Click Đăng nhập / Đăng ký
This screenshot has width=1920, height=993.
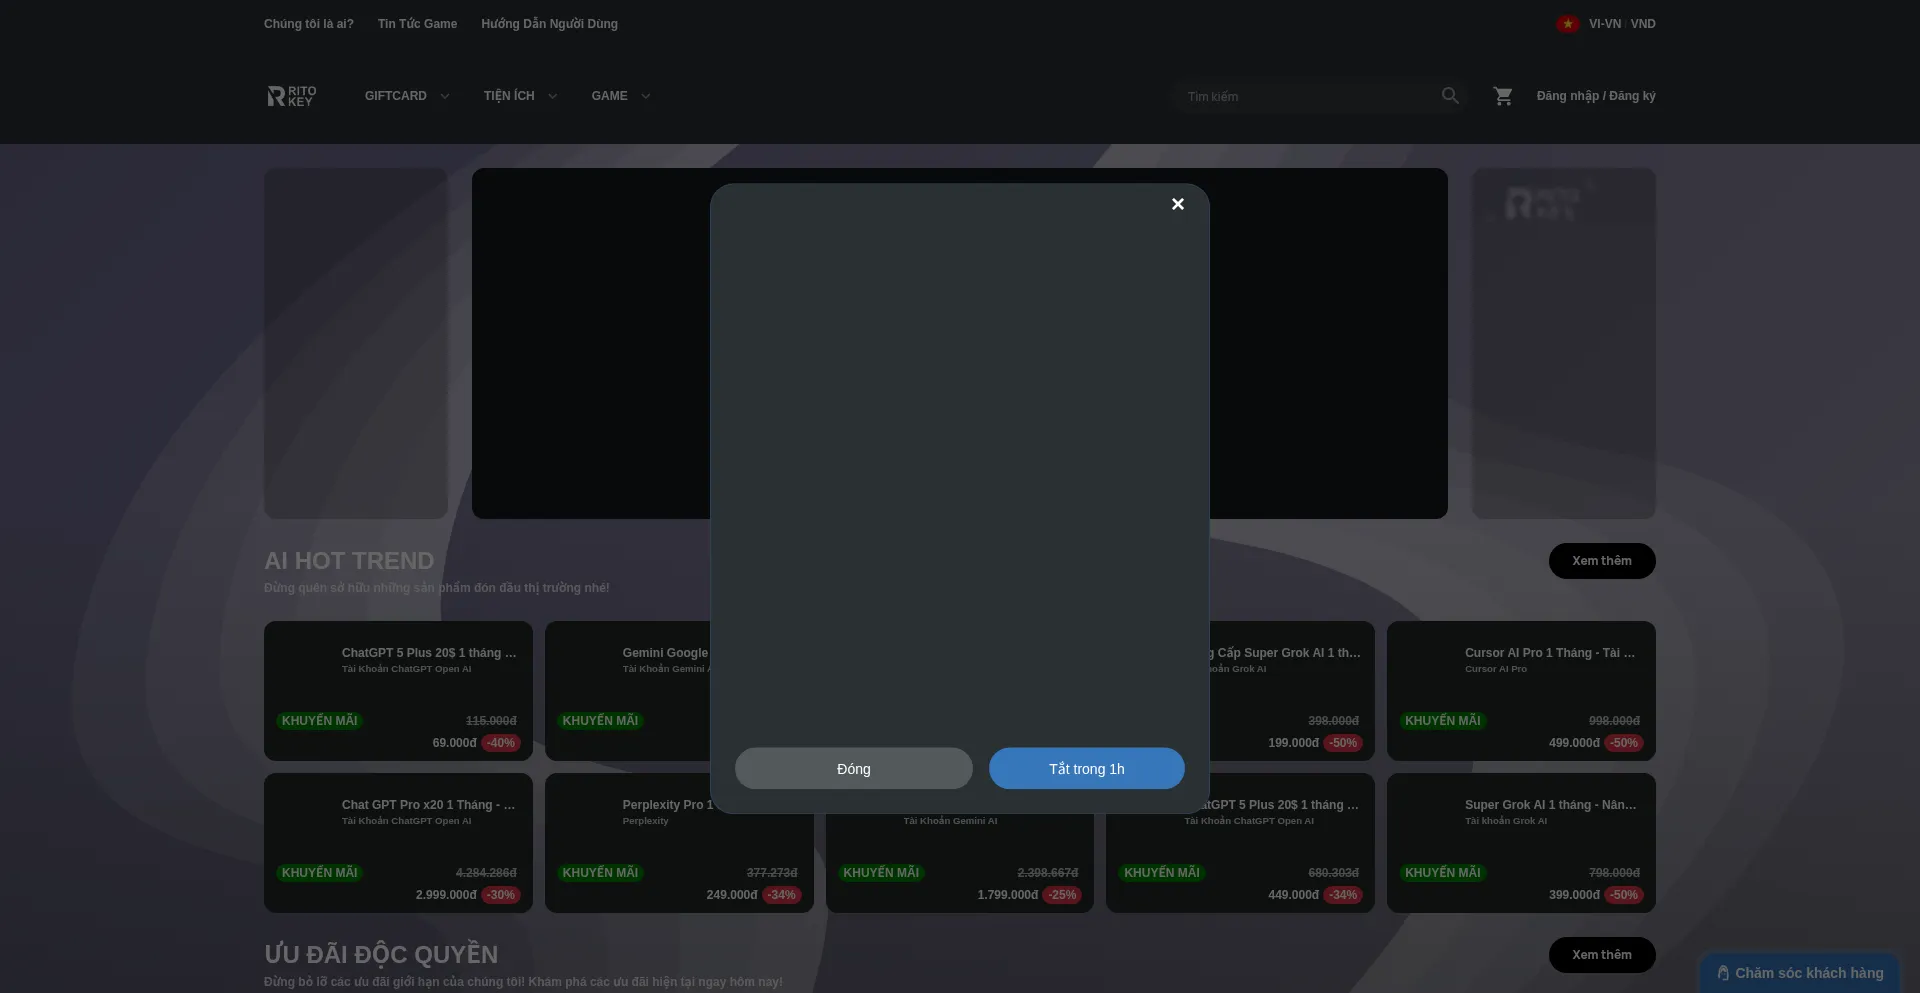tap(1596, 96)
